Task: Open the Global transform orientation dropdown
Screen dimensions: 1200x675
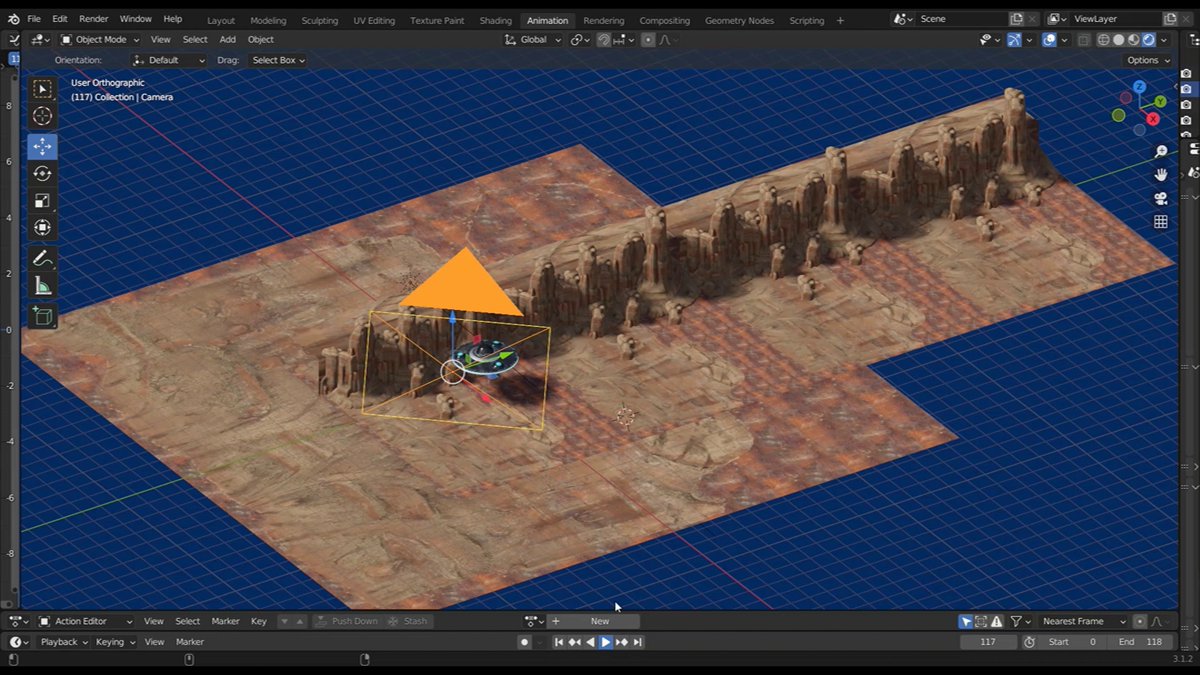Action: (534, 39)
